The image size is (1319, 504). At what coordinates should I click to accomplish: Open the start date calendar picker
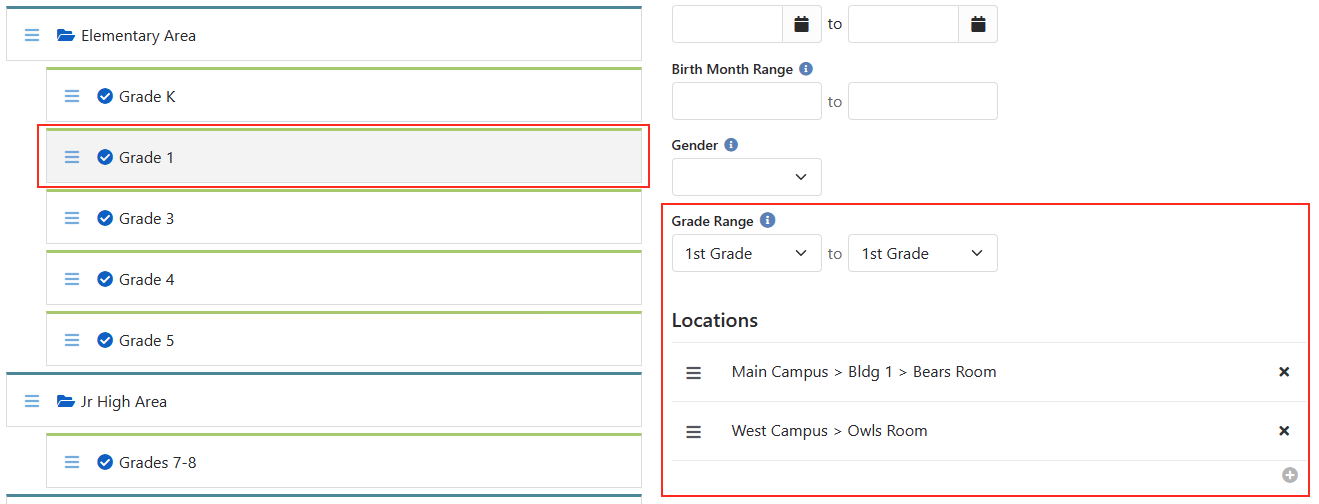coord(801,24)
